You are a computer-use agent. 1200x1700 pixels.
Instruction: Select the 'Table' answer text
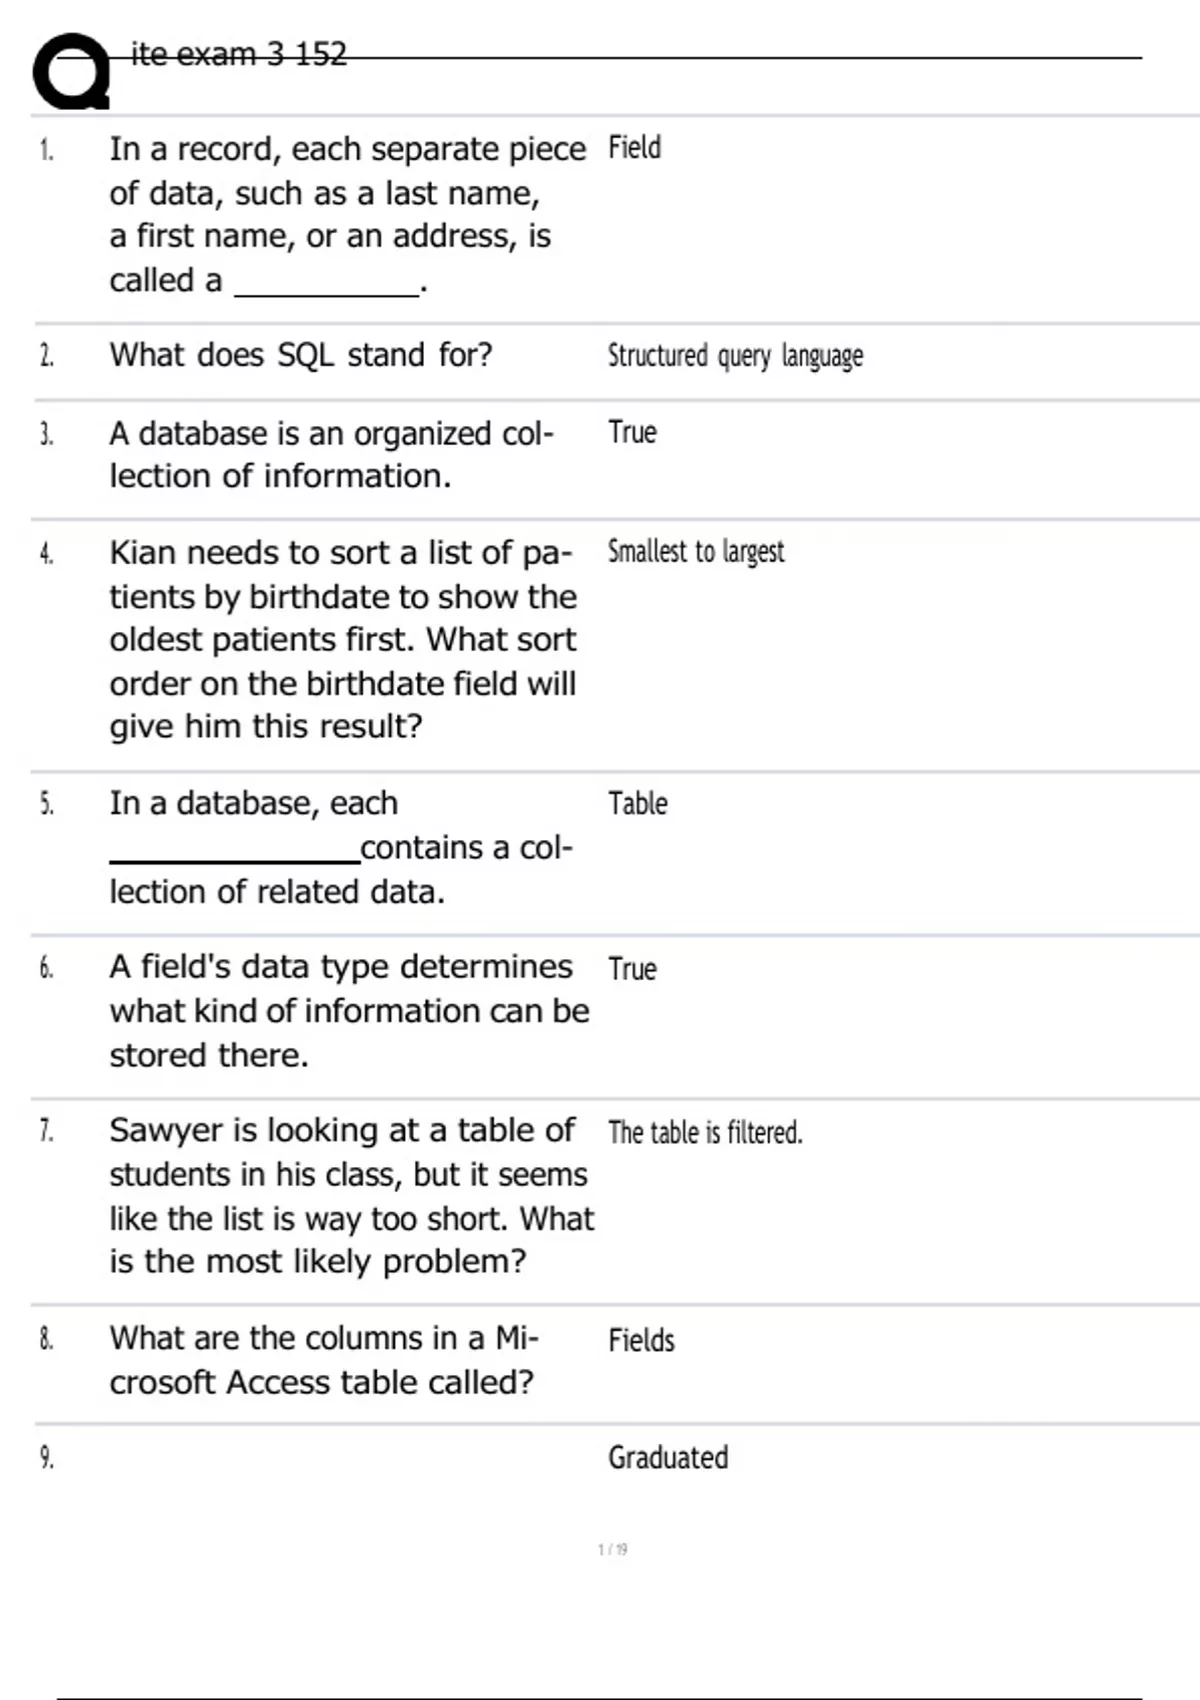(637, 804)
